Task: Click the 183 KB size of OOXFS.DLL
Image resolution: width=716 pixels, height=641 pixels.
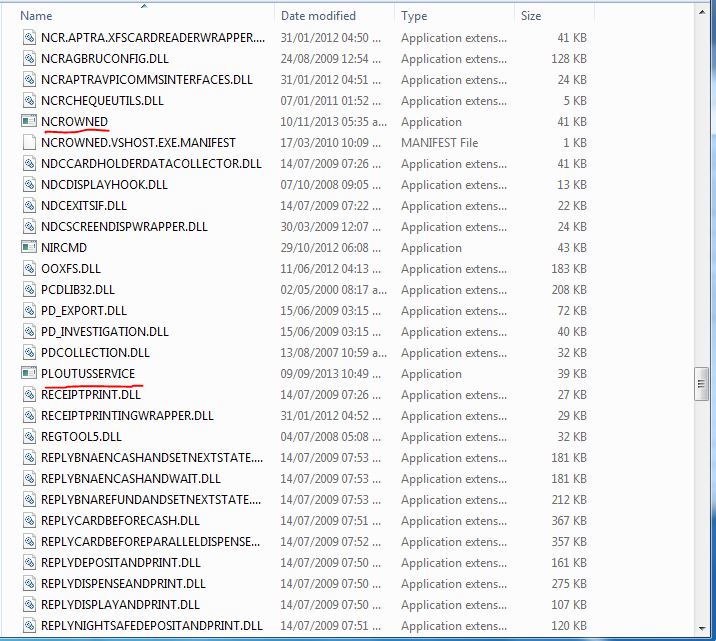Action: 569,268
